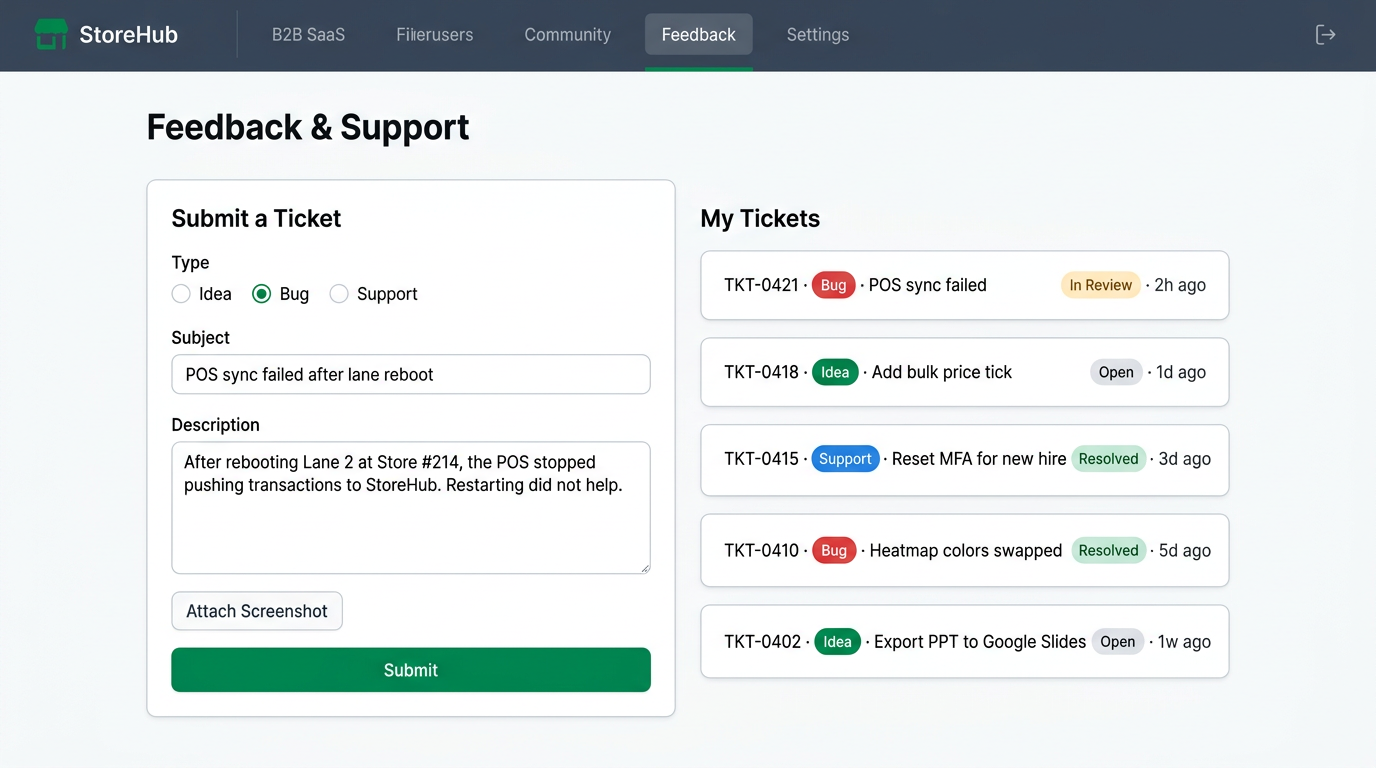Focus the Subject input field
Screen dimensions: 1376x768
(411, 374)
